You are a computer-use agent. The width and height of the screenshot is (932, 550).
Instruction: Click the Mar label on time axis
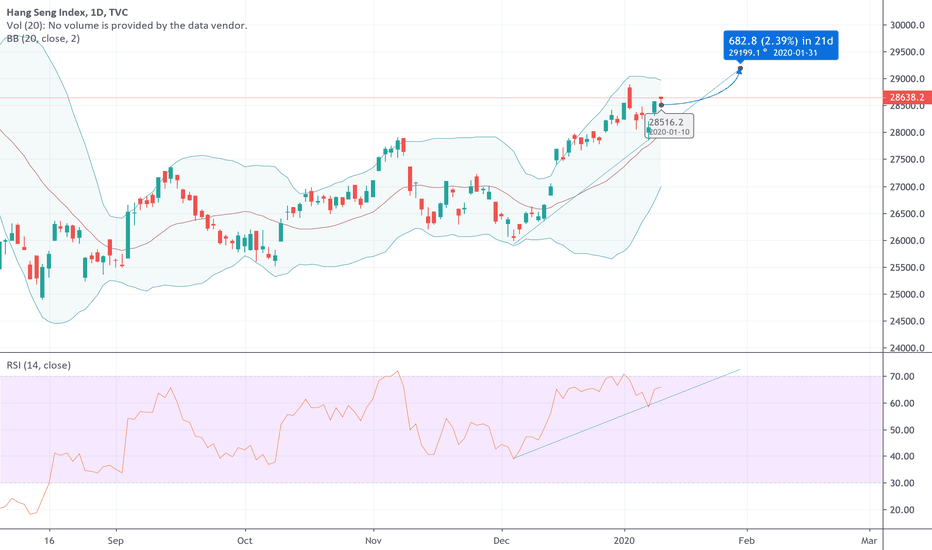coord(869,540)
